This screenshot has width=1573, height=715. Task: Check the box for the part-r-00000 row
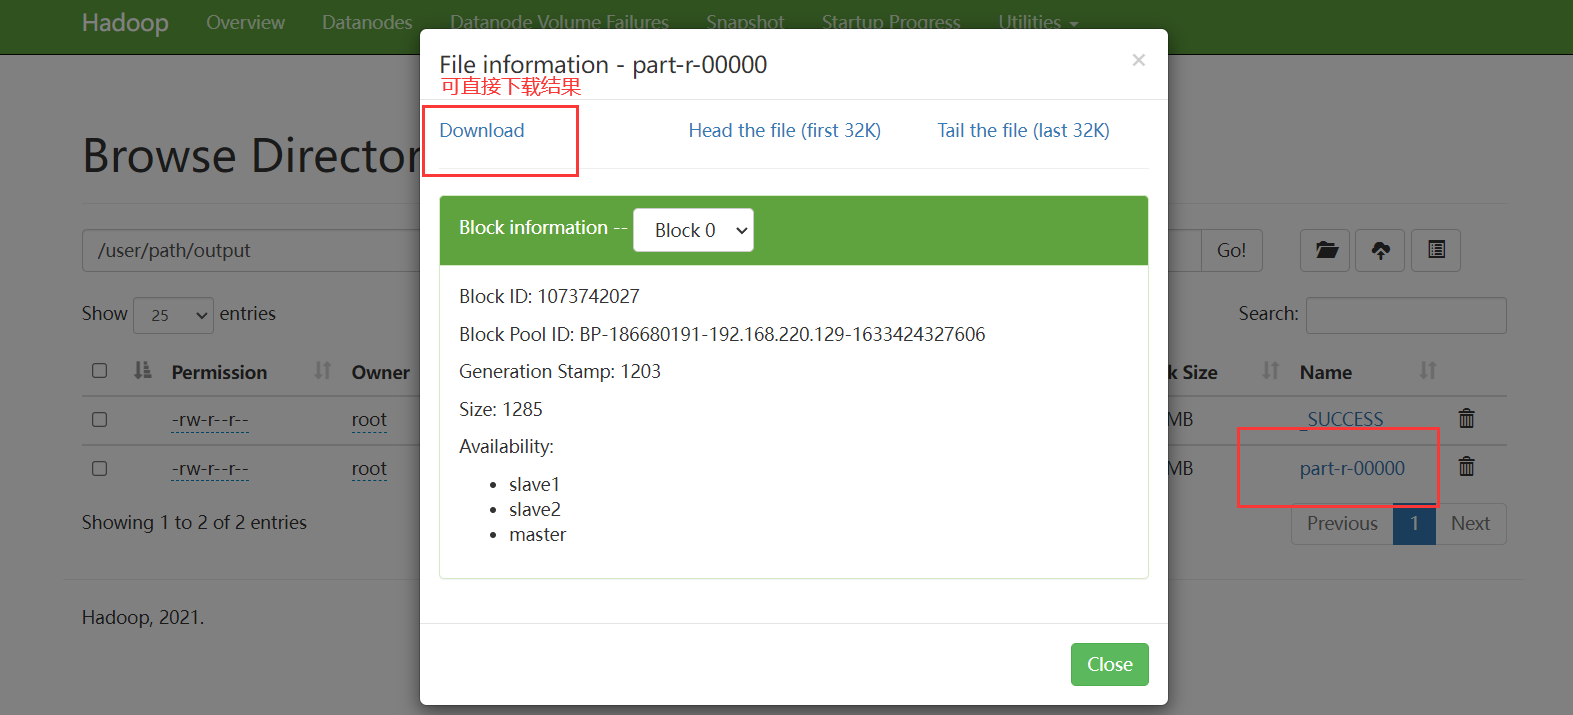point(100,469)
